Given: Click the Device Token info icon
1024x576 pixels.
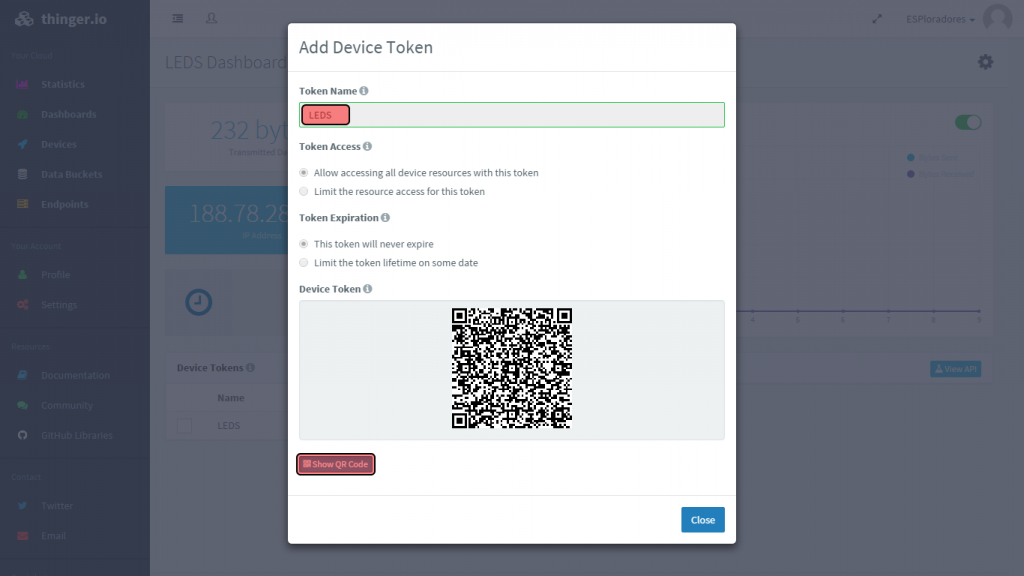Looking at the screenshot, I should (368, 289).
